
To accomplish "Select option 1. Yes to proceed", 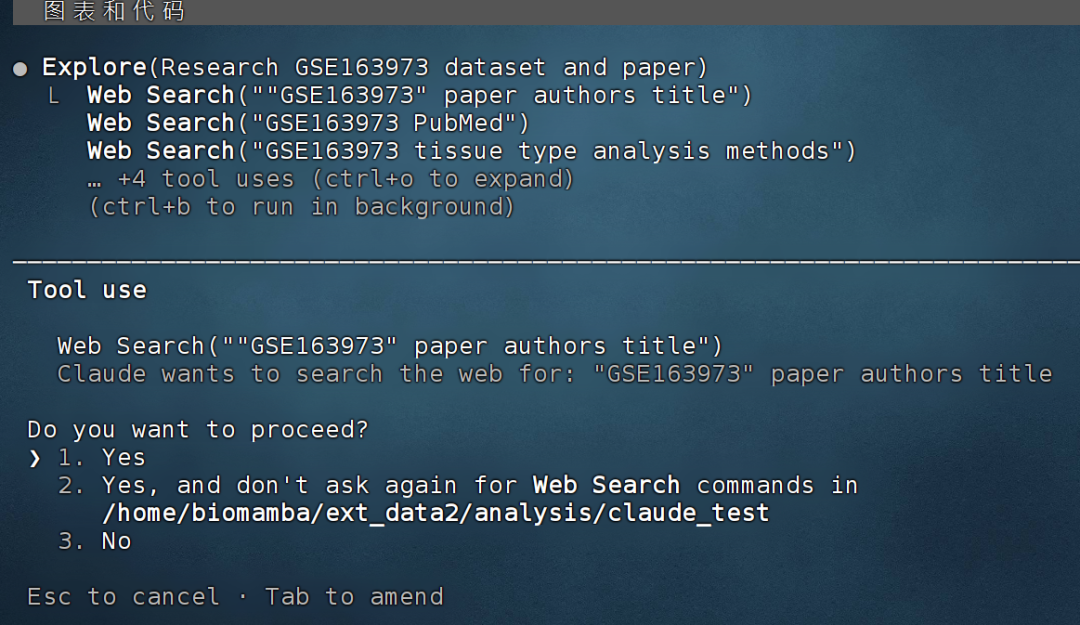I will [x=101, y=458].
